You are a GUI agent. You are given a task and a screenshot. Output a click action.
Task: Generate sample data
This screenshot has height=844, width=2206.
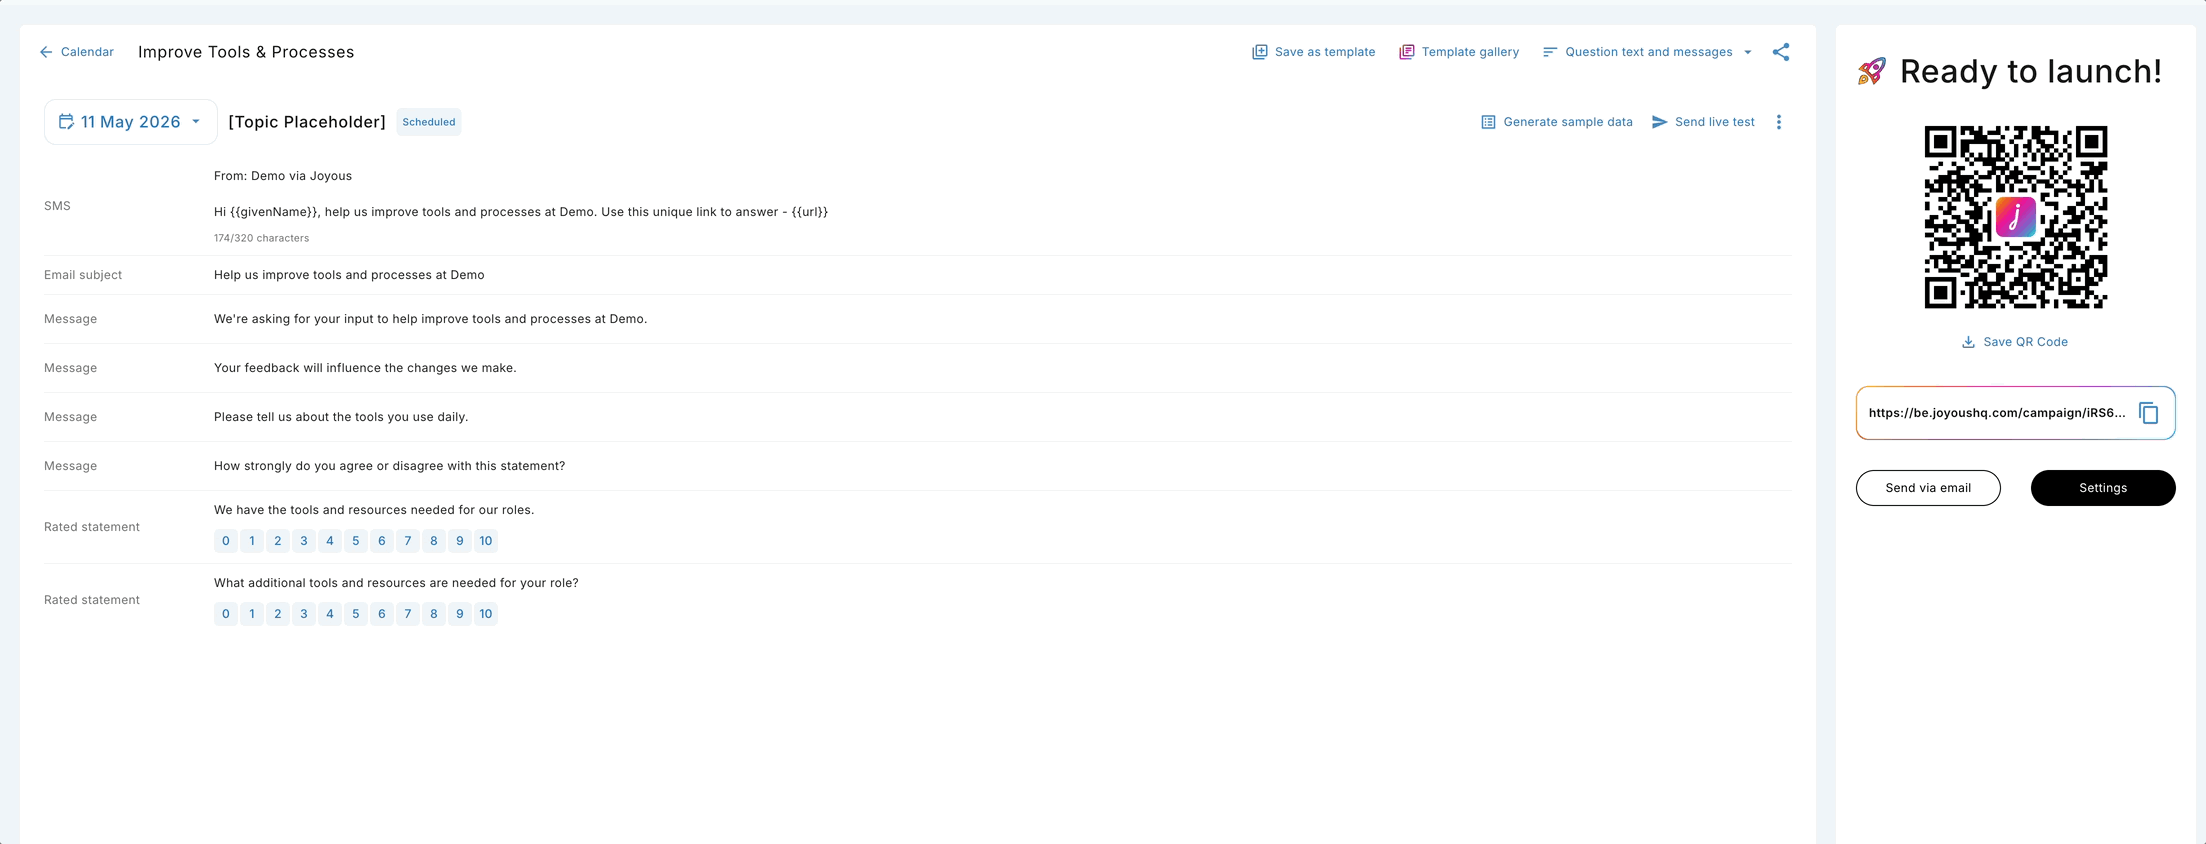1557,122
